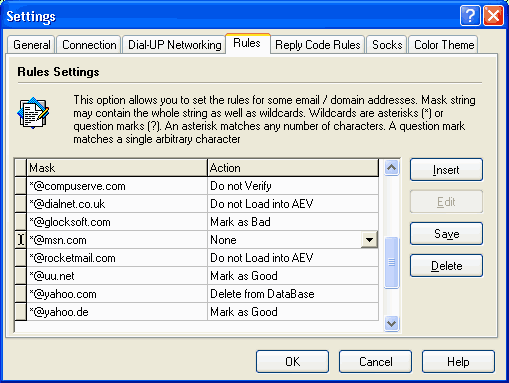
Task: Click rocketmail's Do not Load into AEV cell
Action: (x=293, y=258)
